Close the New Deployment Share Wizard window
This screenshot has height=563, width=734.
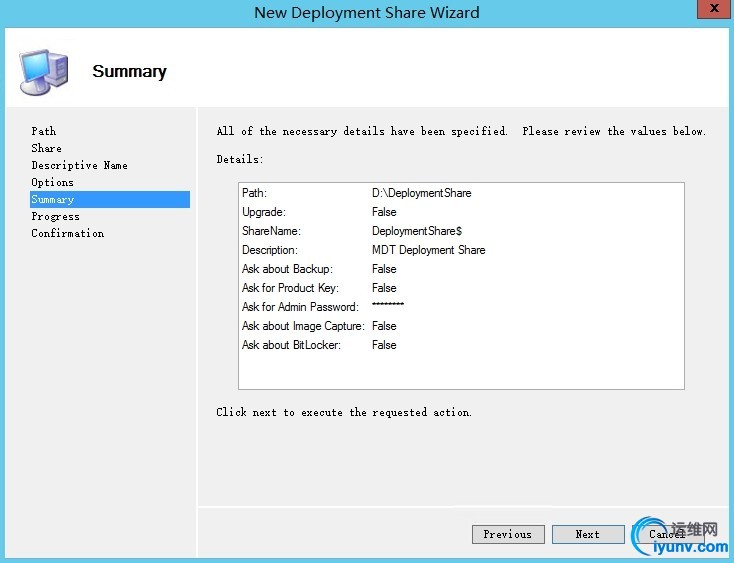coord(712,8)
